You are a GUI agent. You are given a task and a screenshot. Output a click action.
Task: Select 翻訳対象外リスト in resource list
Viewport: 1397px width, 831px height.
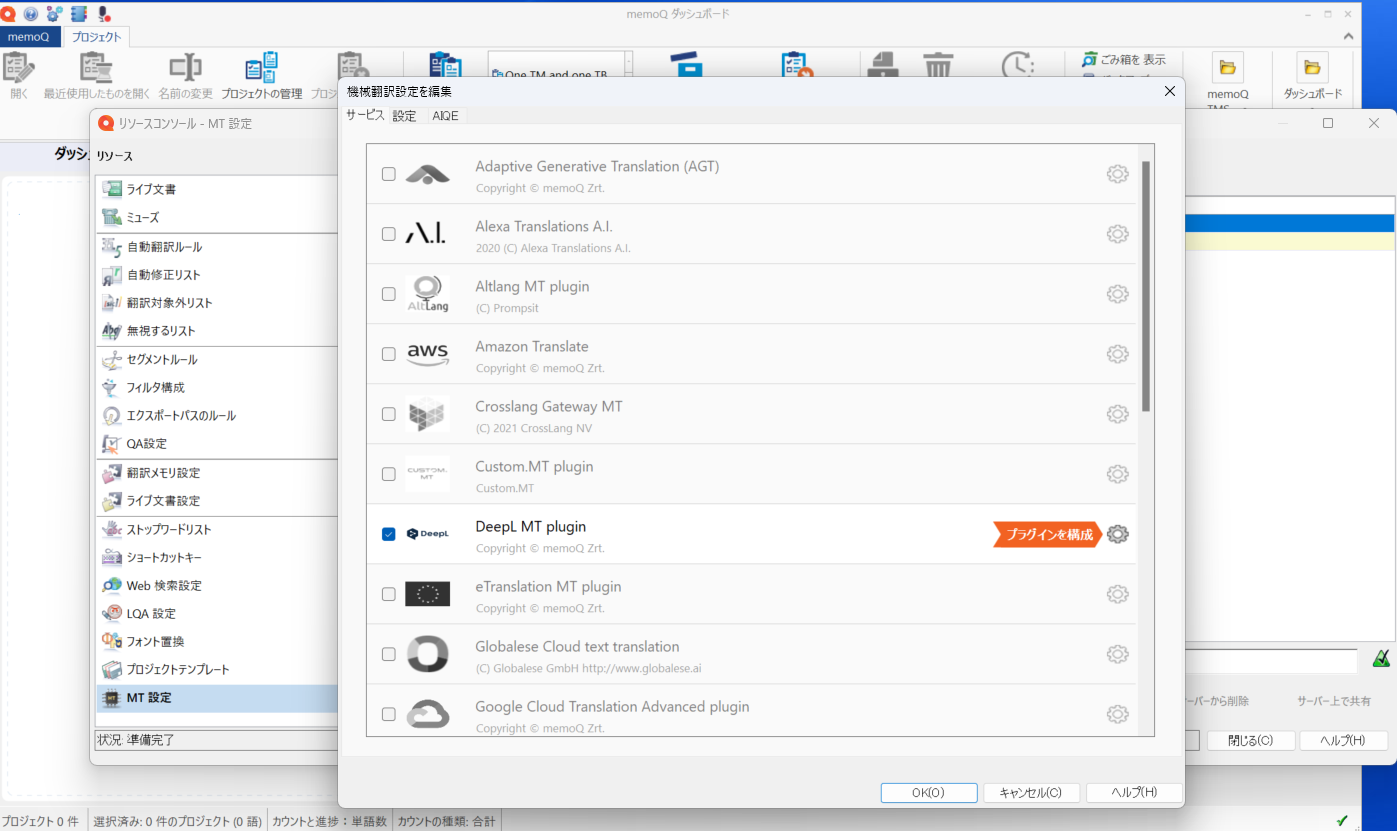click(x=218, y=302)
